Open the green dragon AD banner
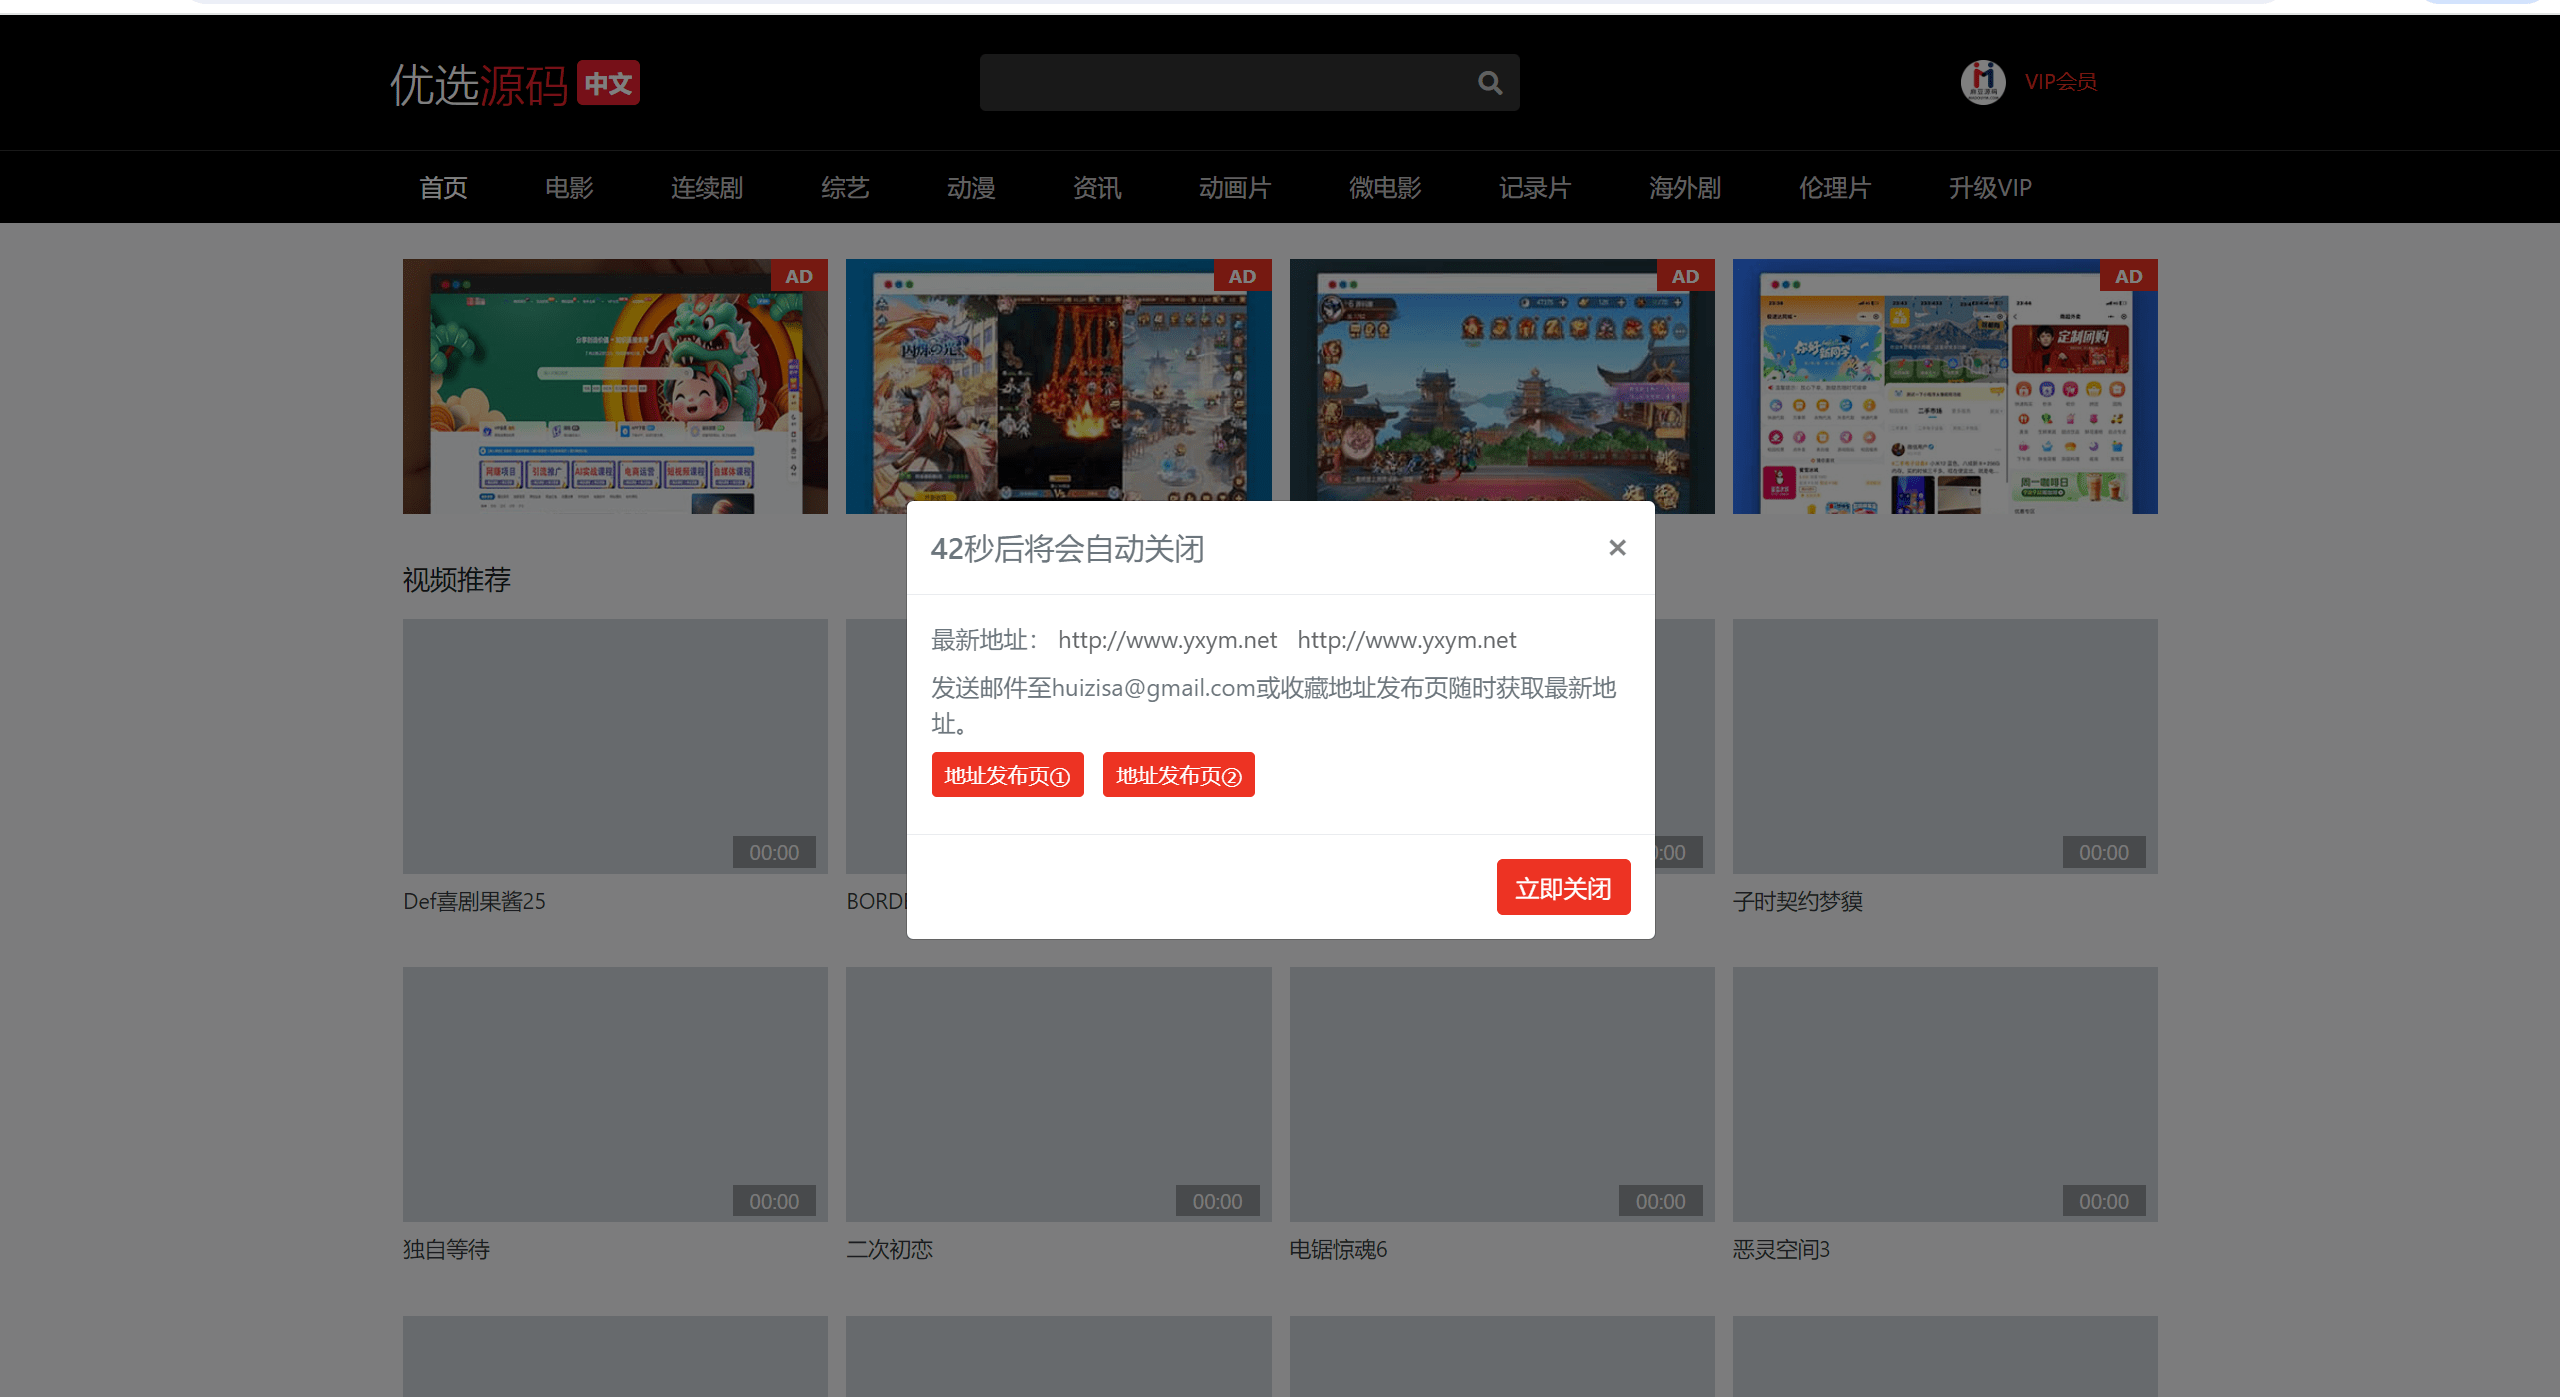The image size is (2560, 1397). [615, 387]
